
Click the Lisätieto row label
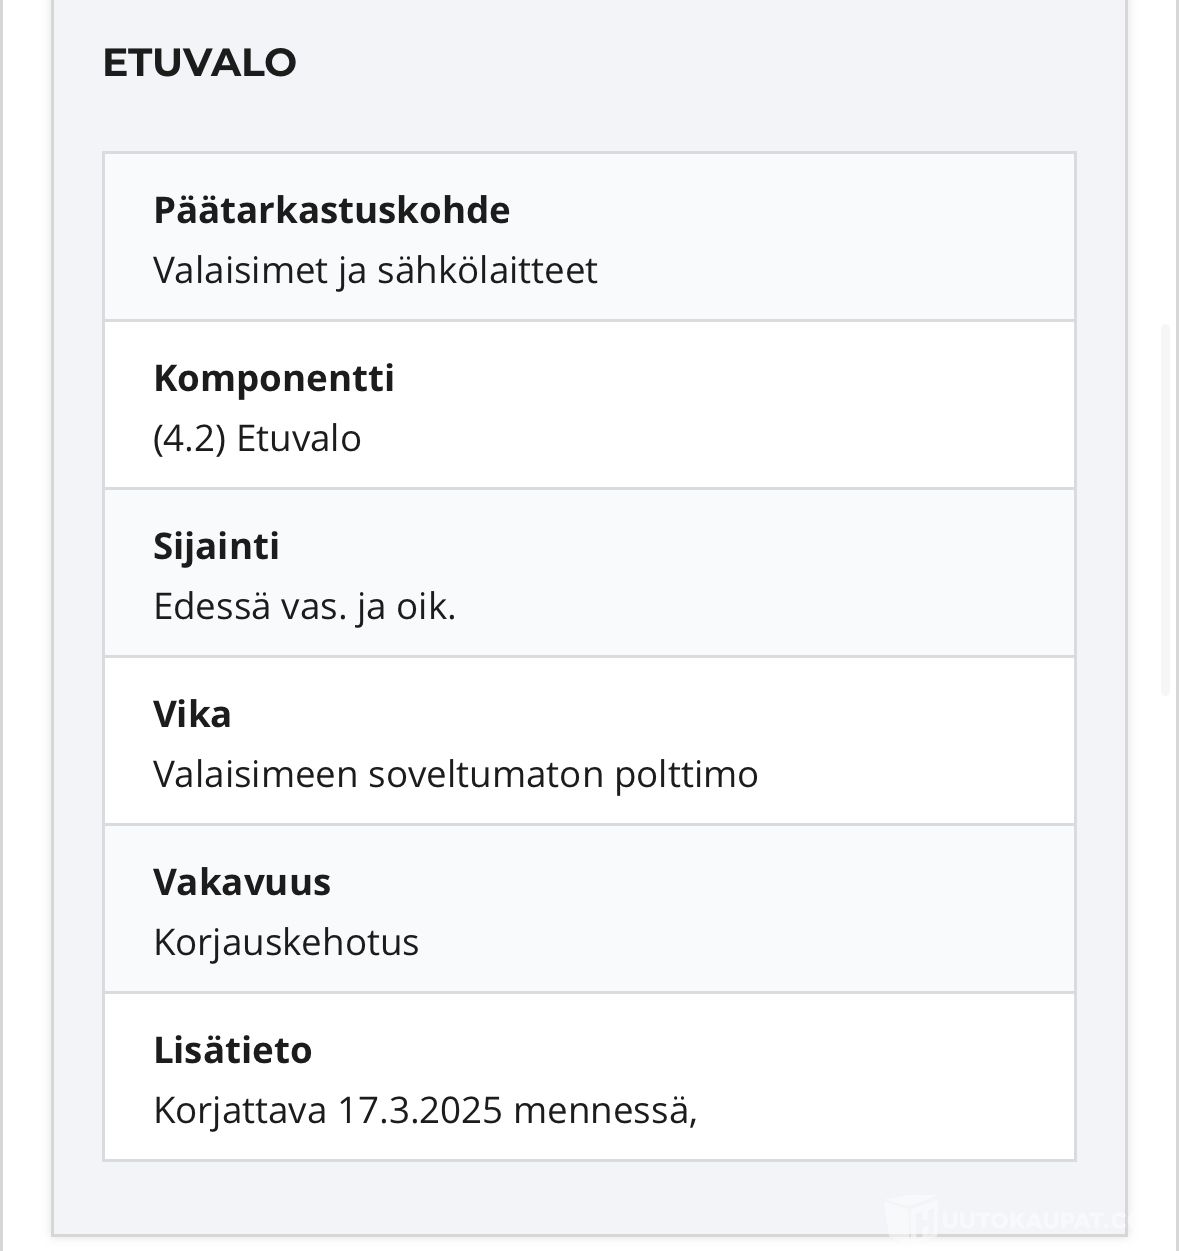coord(232,1050)
